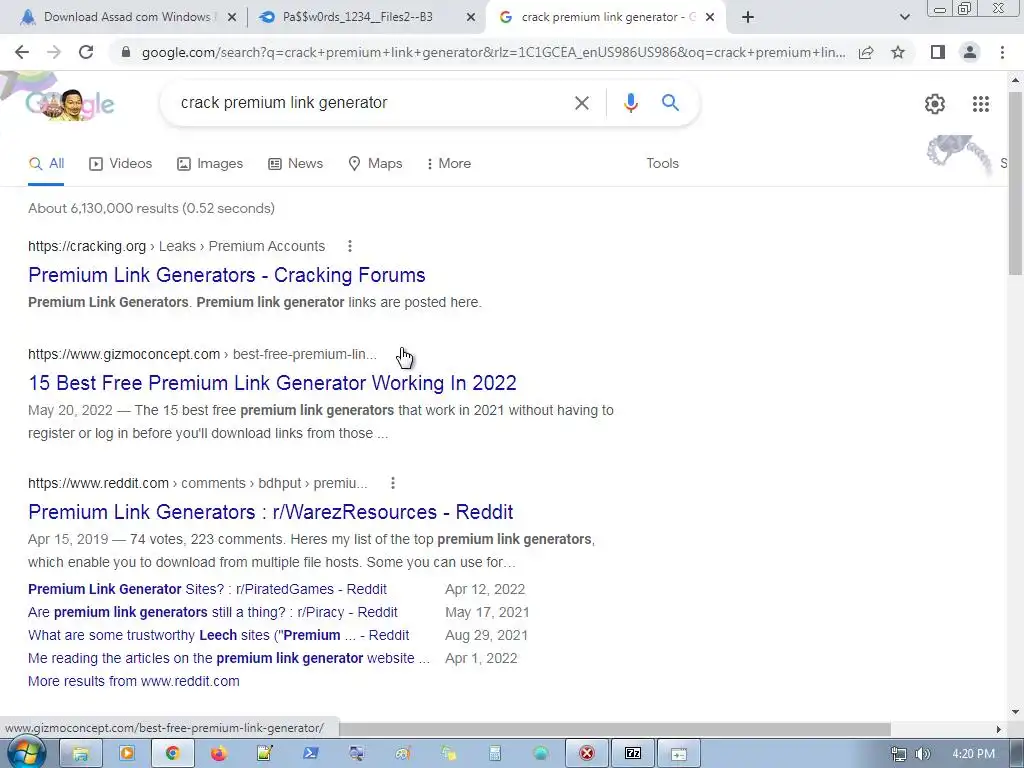The height and width of the screenshot is (768, 1024).
Task: Share this page via the address bar icon
Action: 866,53
